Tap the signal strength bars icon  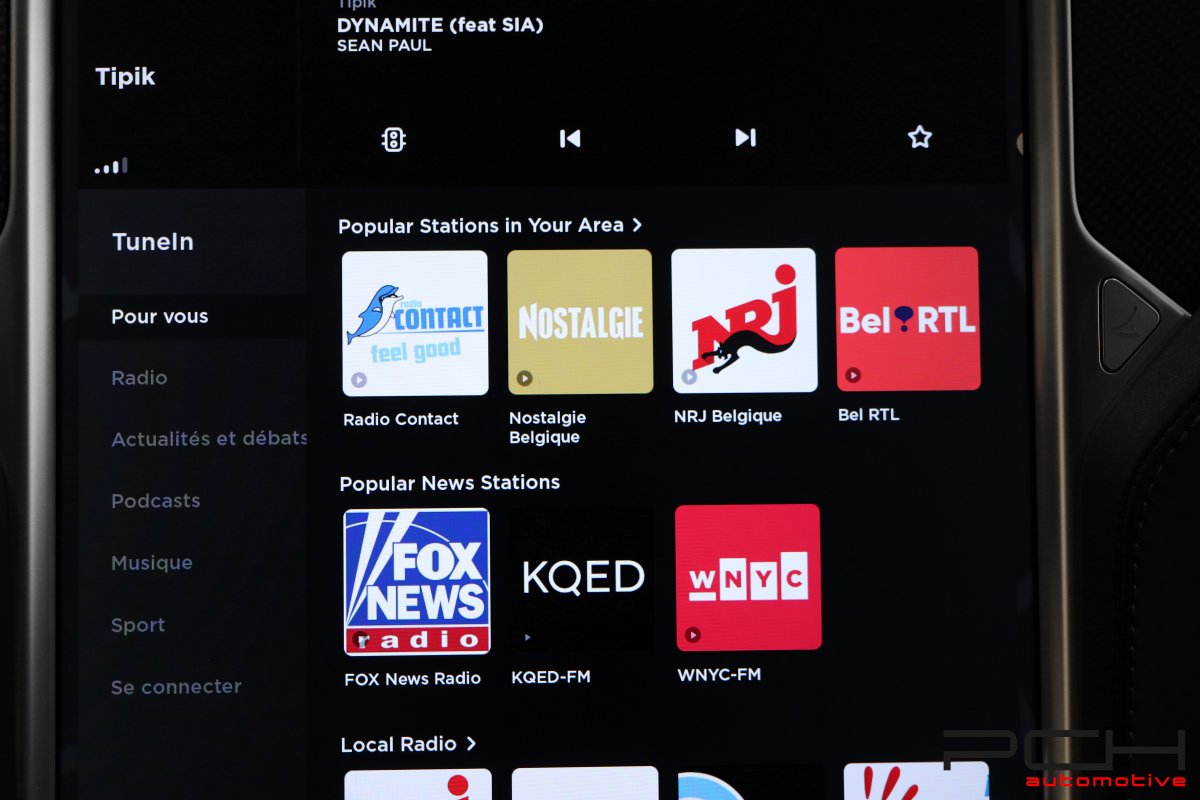click(111, 166)
